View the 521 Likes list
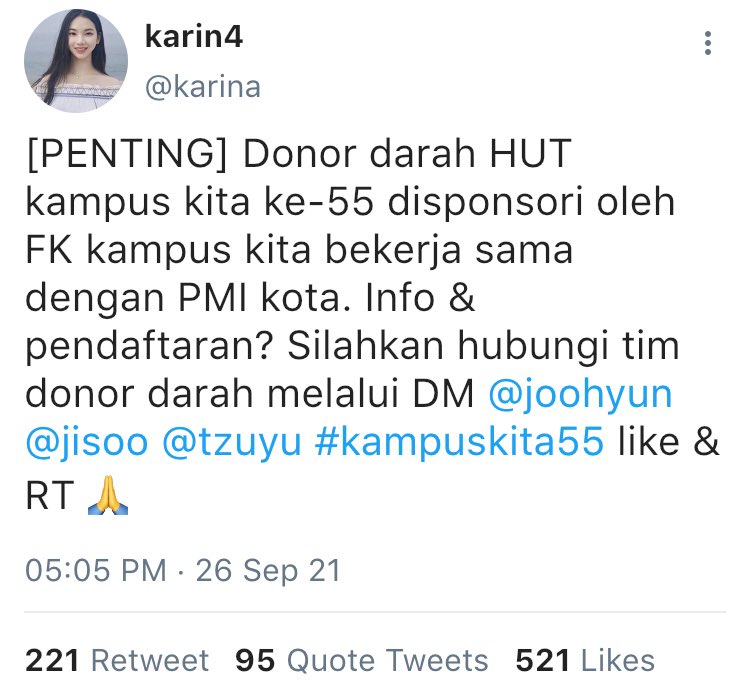The image size is (750, 692). coord(585,660)
